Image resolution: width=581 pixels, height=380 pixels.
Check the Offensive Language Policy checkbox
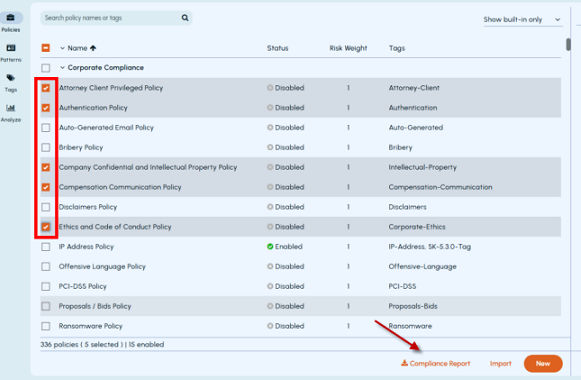click(46, 267)
